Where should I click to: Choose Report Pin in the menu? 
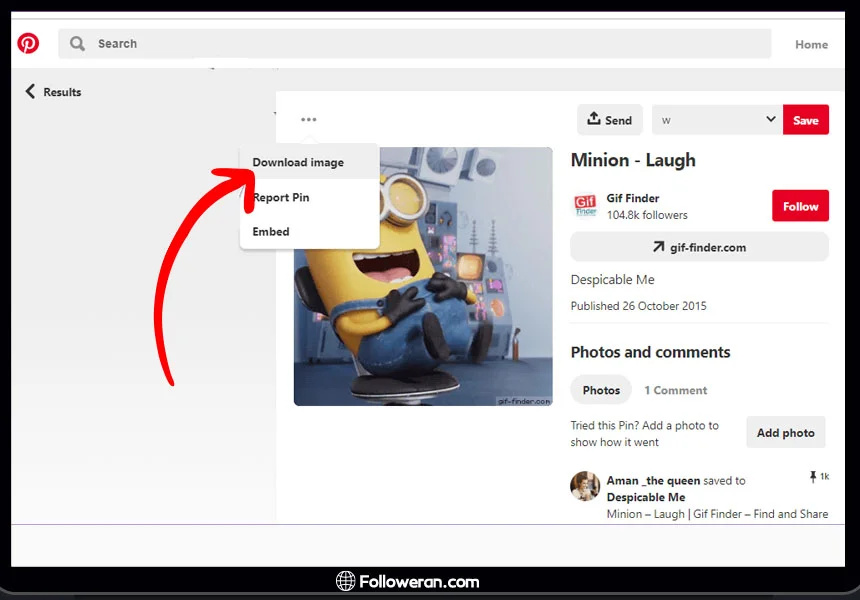281,198
